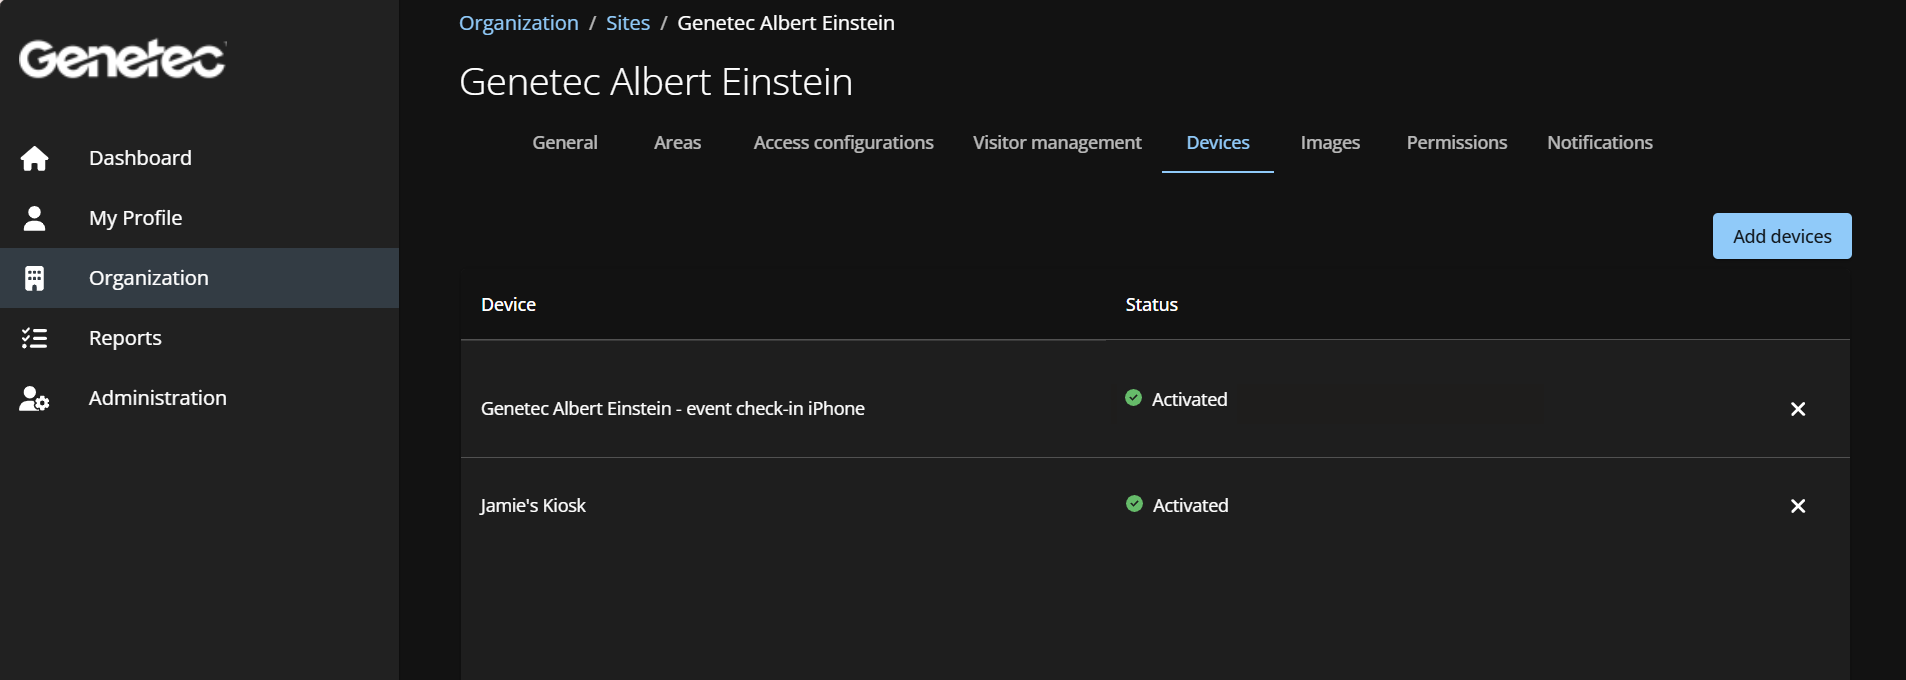Switch to the Notifications tab

point(1599,143)
